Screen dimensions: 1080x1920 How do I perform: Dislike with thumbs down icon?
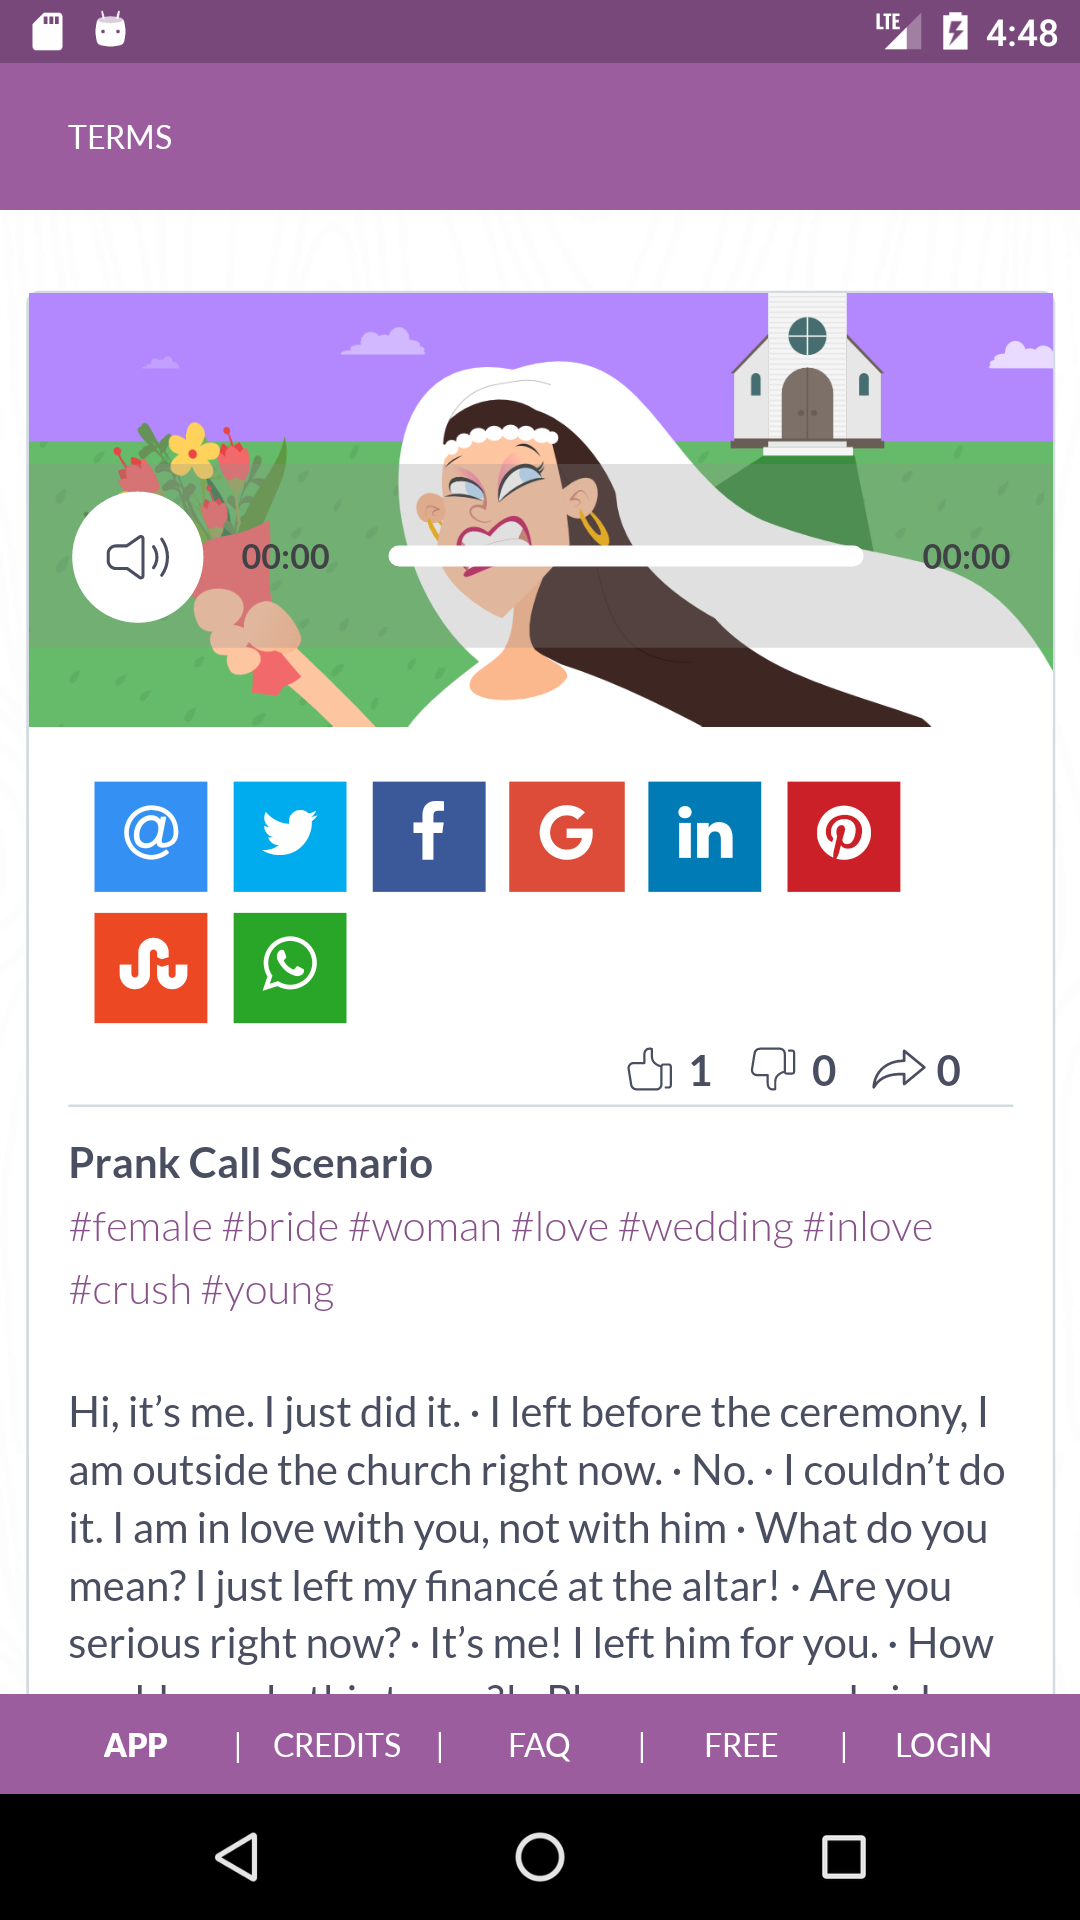[773, 1069]
